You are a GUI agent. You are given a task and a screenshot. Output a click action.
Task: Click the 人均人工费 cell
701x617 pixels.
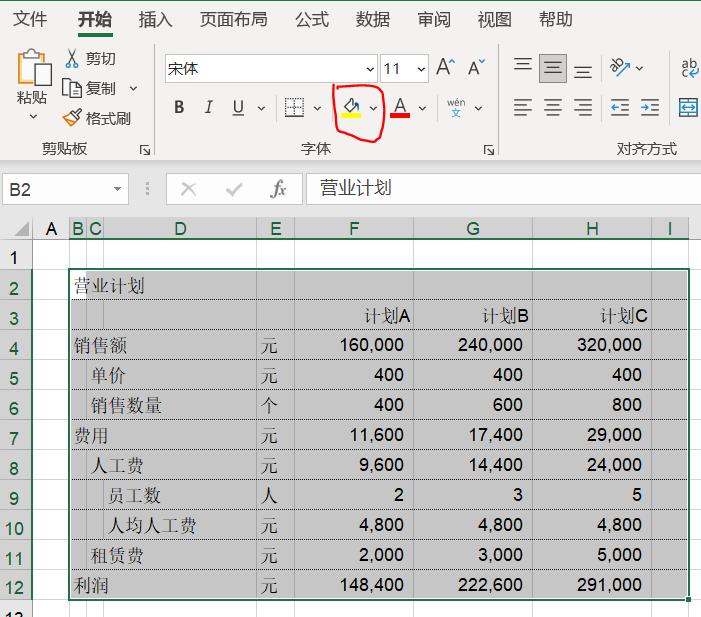click(180, 525)
